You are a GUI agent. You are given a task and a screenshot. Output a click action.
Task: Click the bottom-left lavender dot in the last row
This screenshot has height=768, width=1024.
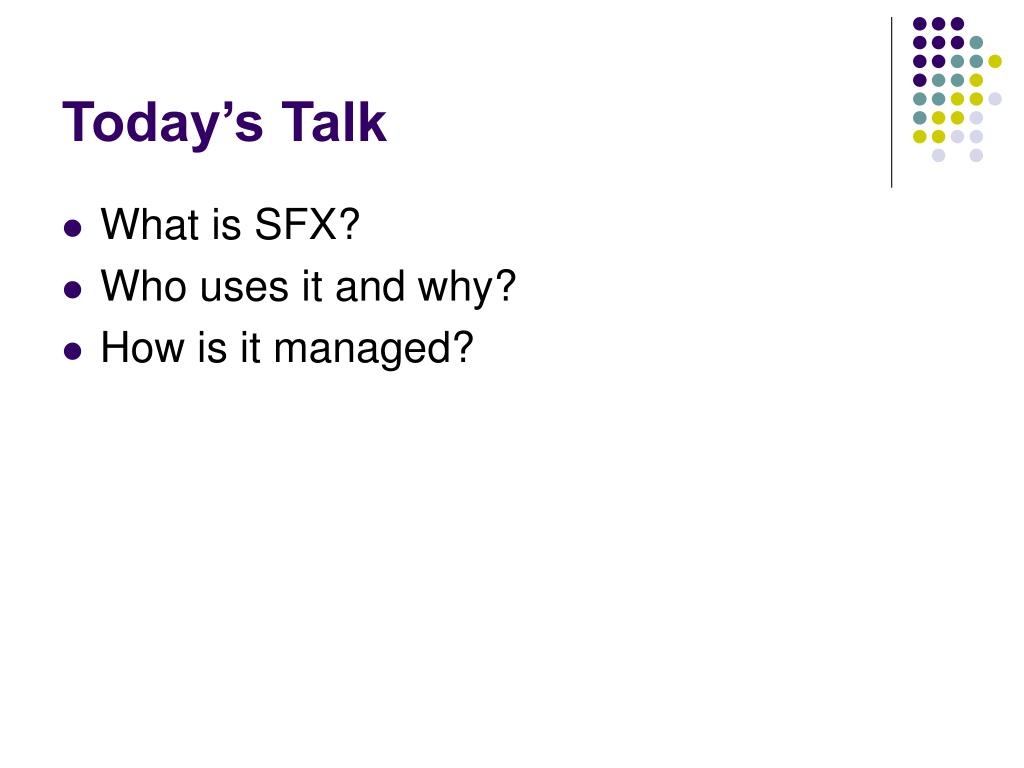tap(938, 155)
